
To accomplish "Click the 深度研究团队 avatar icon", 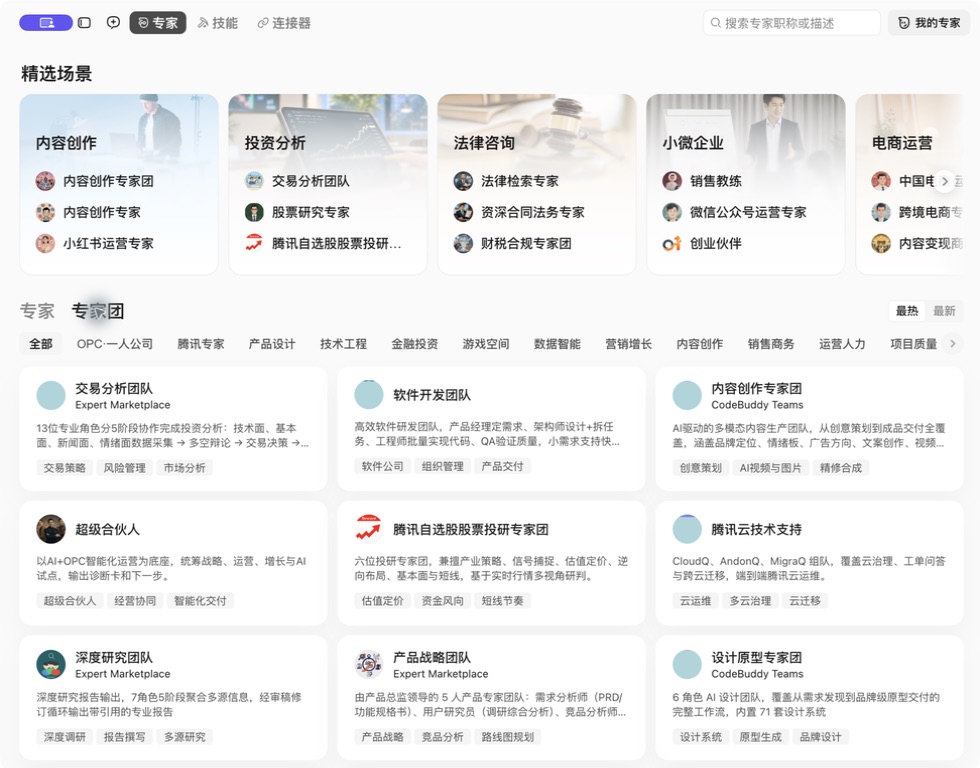I will 51,664.
